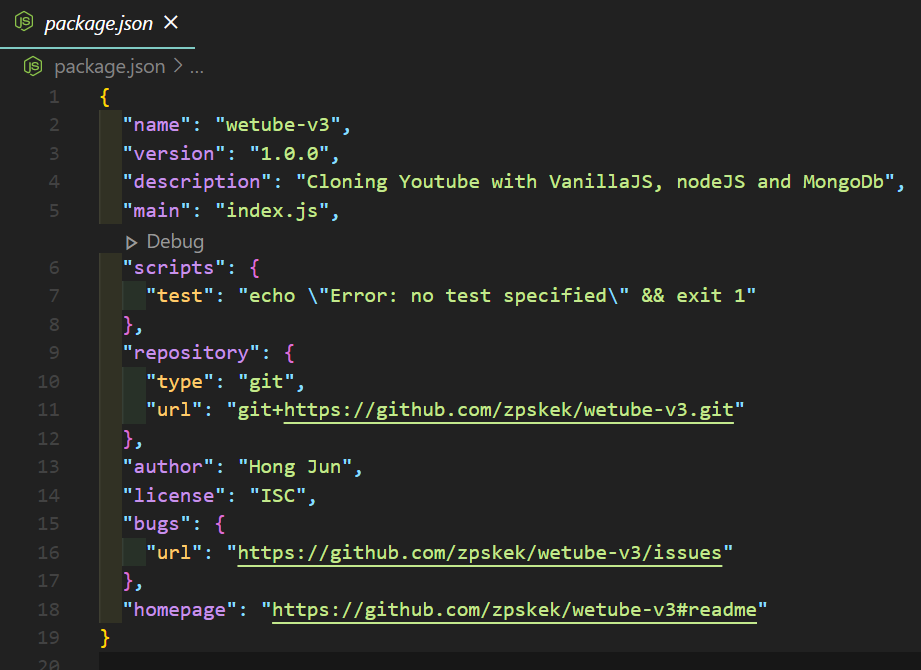Click the "type" key on line 10
Screen dimensions: 921x670
(180, 382)
